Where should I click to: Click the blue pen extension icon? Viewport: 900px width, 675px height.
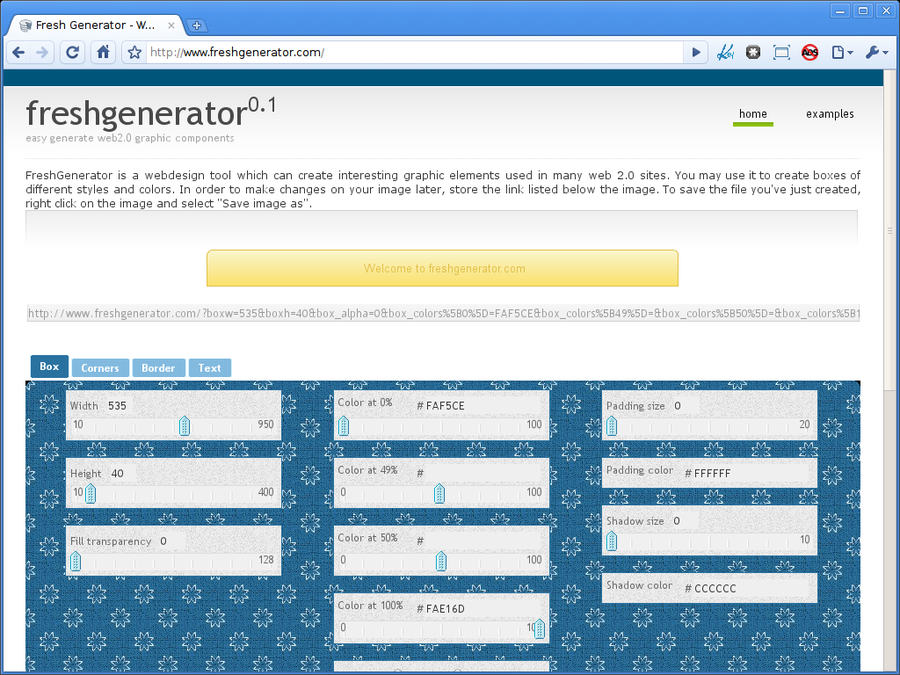click(726, 53)
